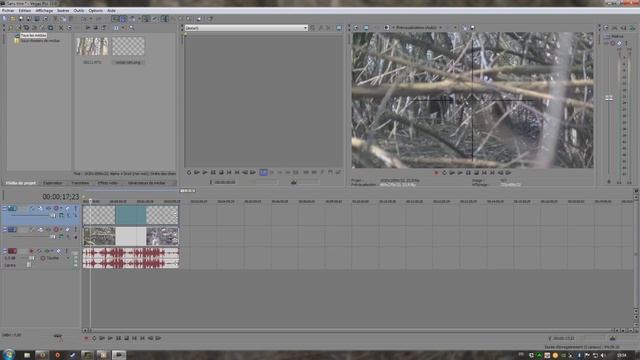
Task: Solo video track 1
Action: 75,208
